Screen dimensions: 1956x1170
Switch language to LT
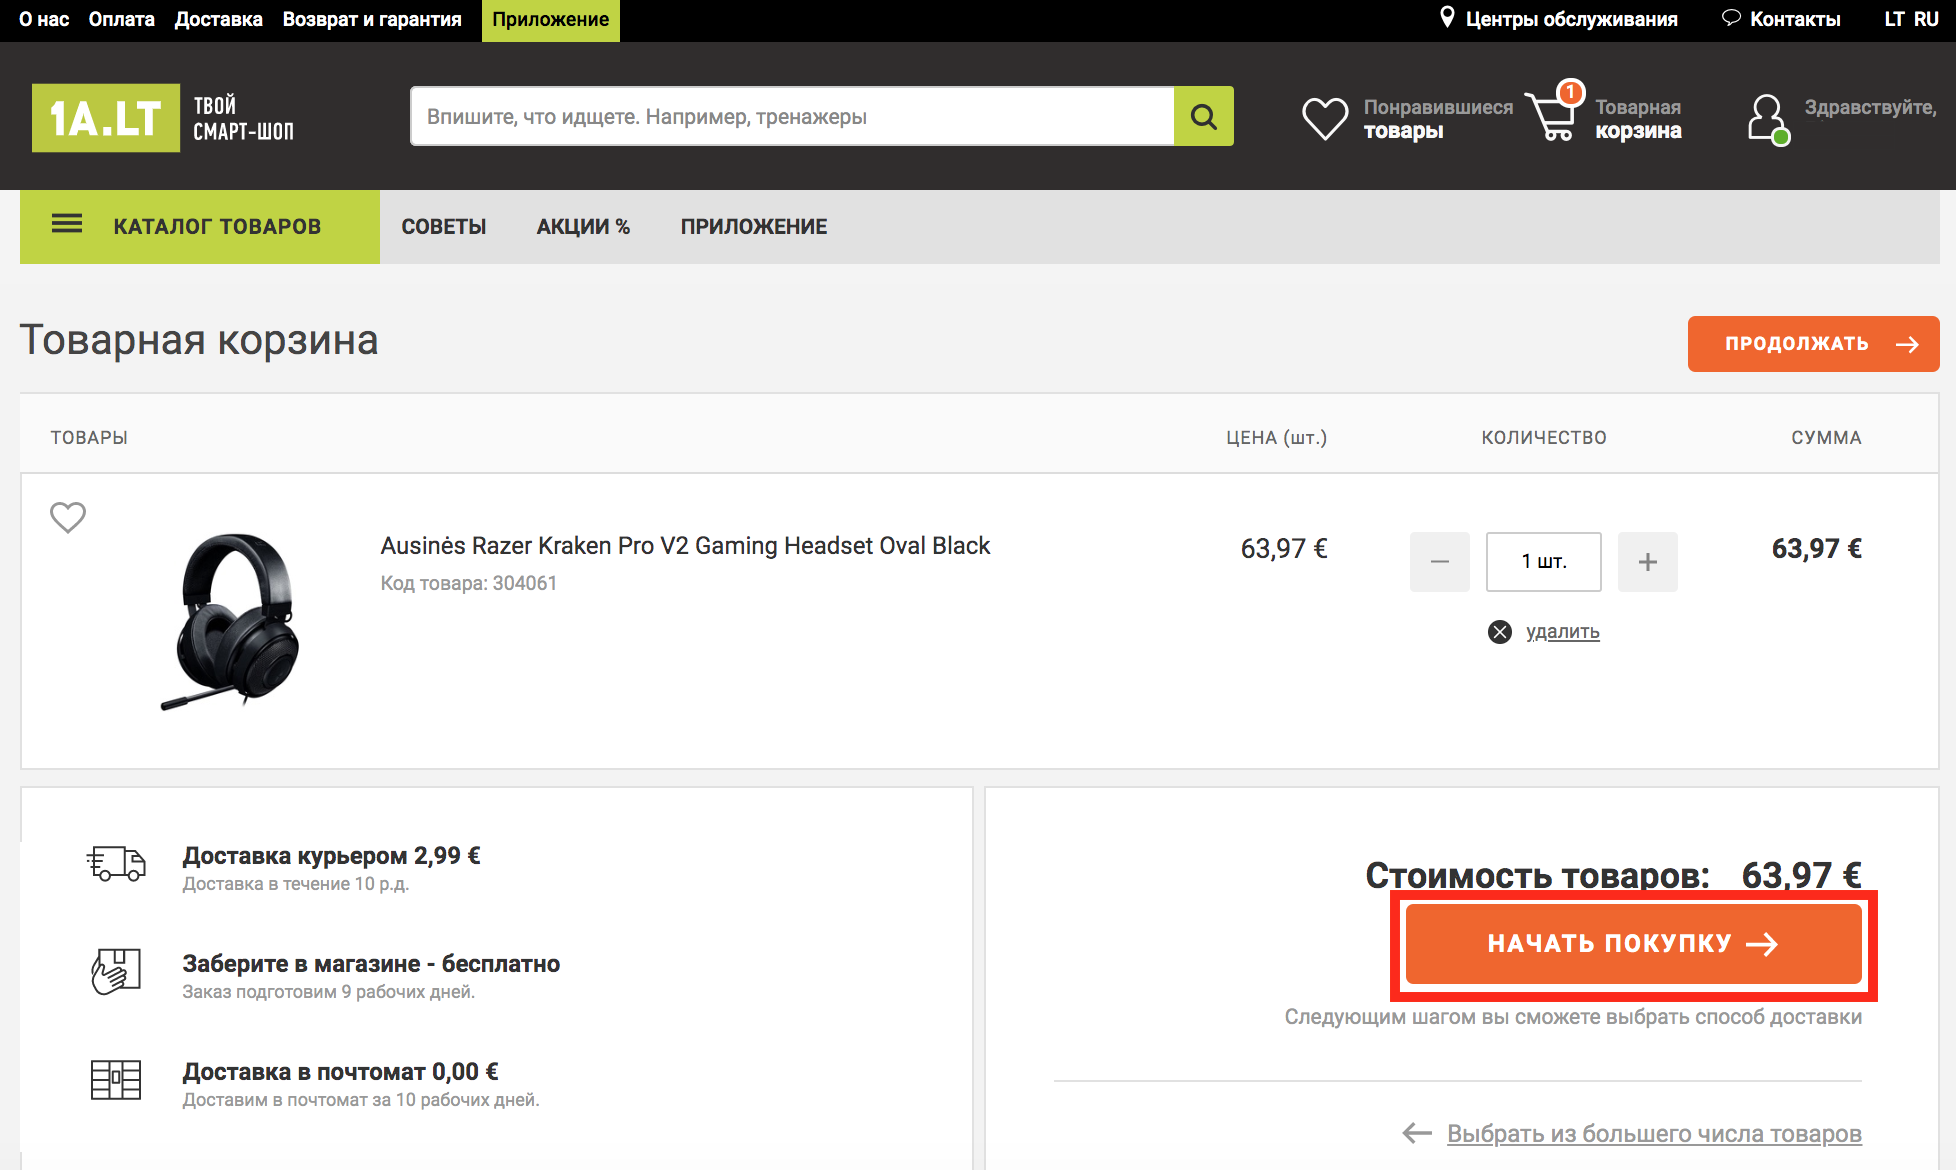pos(1894,19)
